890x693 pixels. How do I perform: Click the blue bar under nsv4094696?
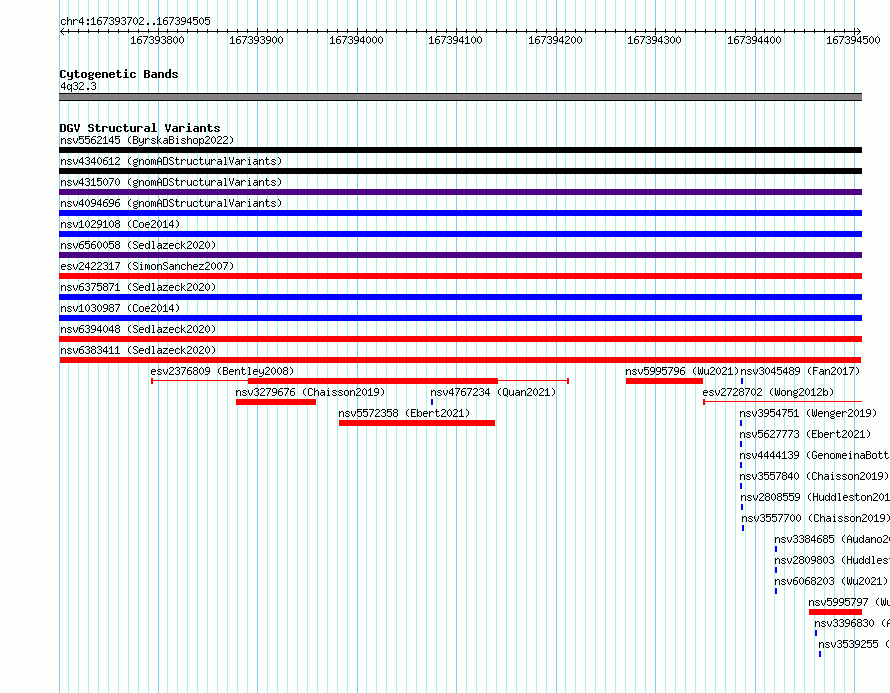tap(460, 213)
